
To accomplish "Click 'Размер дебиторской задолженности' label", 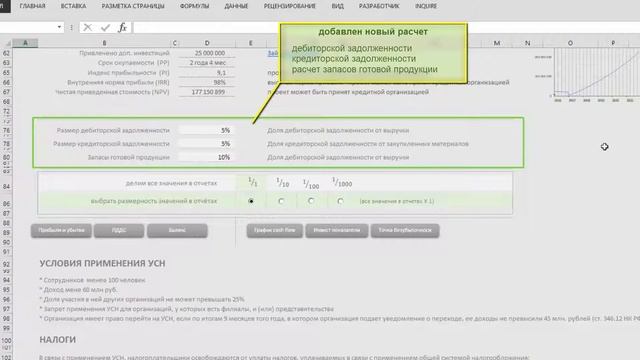I will tap(113, 130).
